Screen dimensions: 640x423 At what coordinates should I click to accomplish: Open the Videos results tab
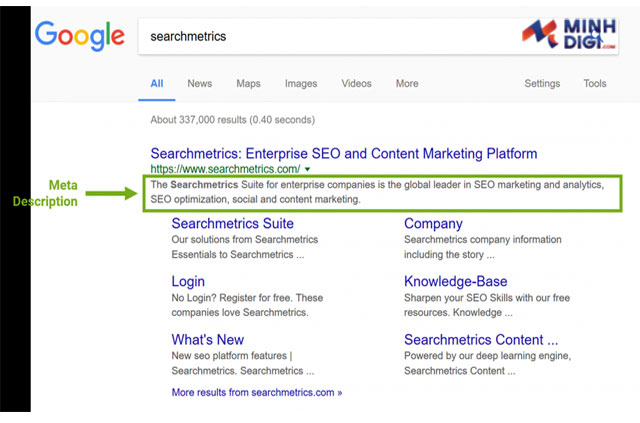(356, 84)
